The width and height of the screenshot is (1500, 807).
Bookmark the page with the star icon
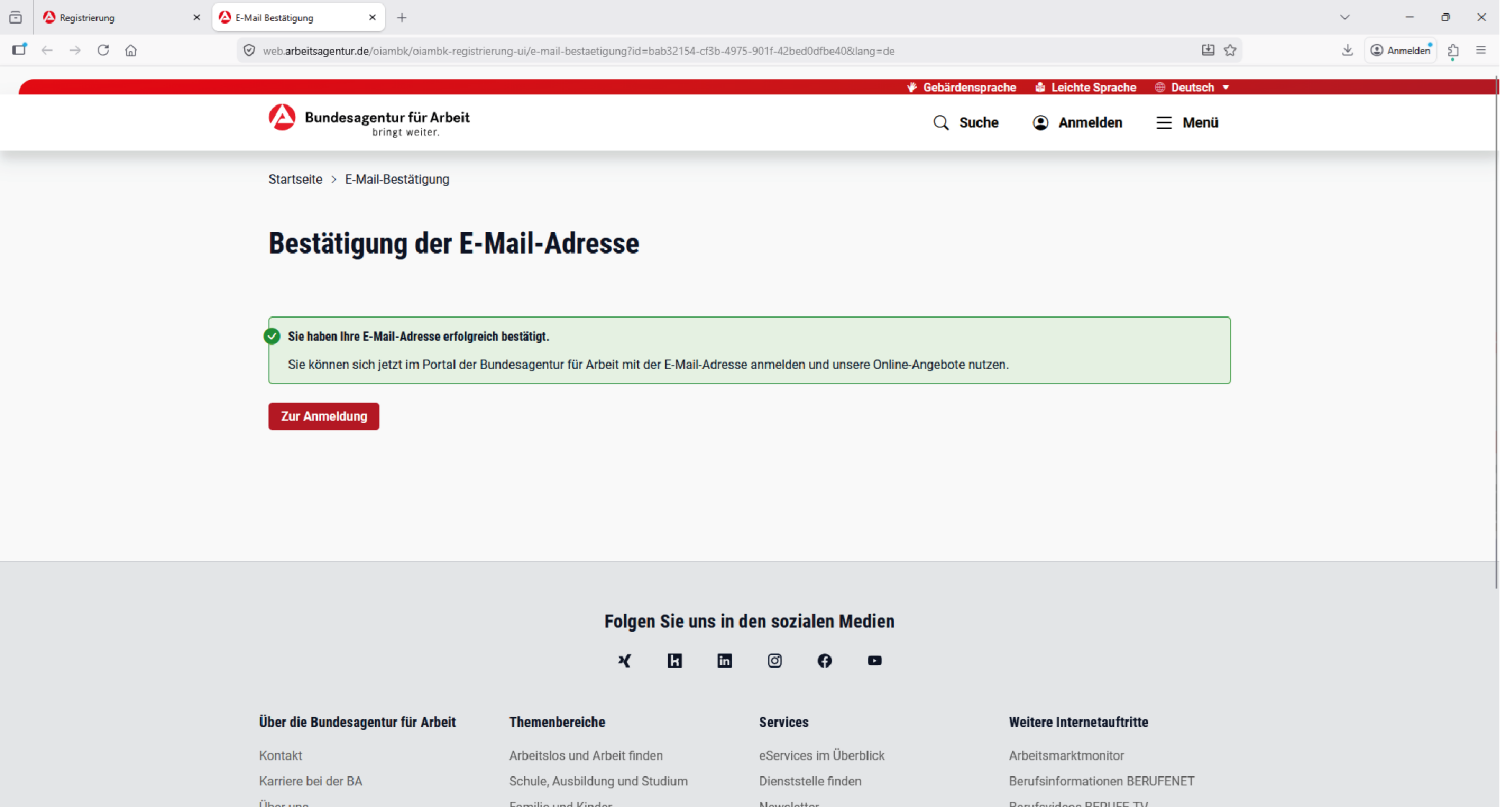(1230, 49)
